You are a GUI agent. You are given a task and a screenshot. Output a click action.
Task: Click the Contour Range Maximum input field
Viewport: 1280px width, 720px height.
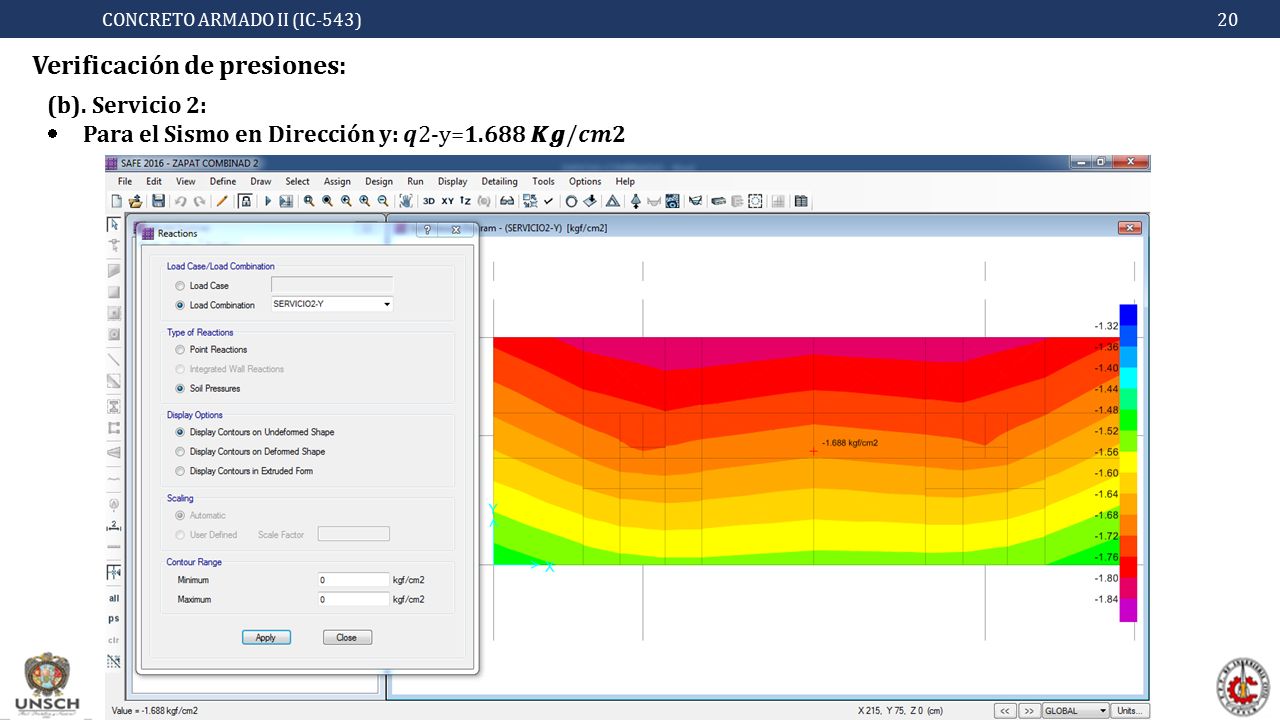353,599
